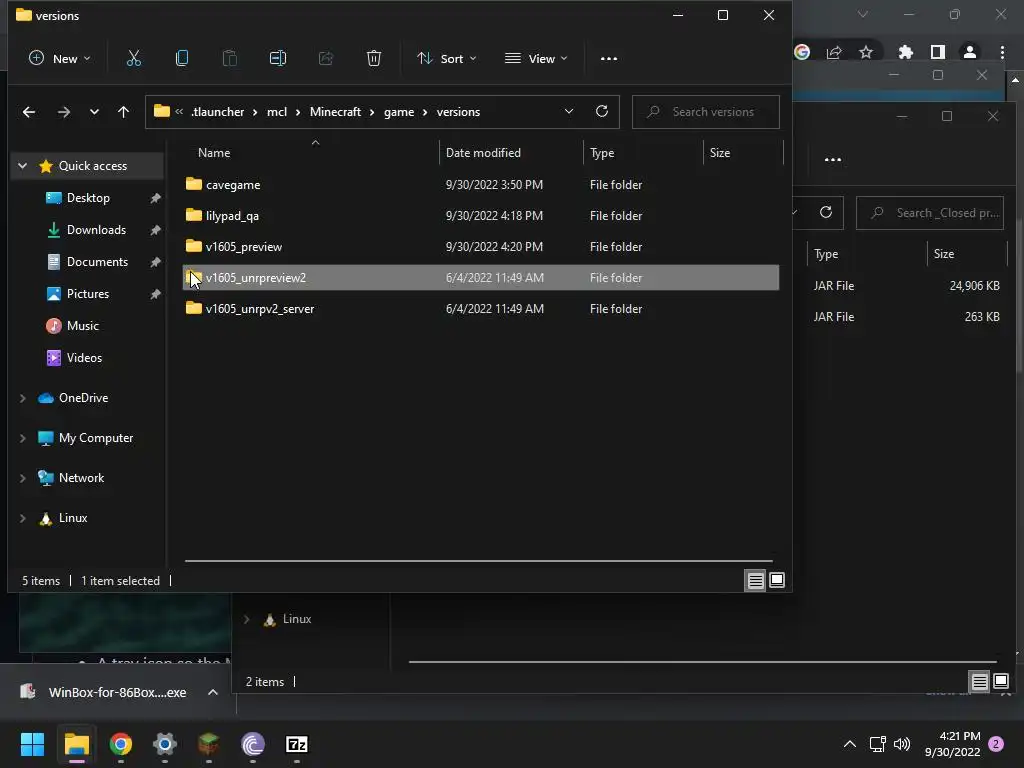Screen dimensions: 1024x768
Task: Switch to large thumbnails view icon
Action: (776, 580)
